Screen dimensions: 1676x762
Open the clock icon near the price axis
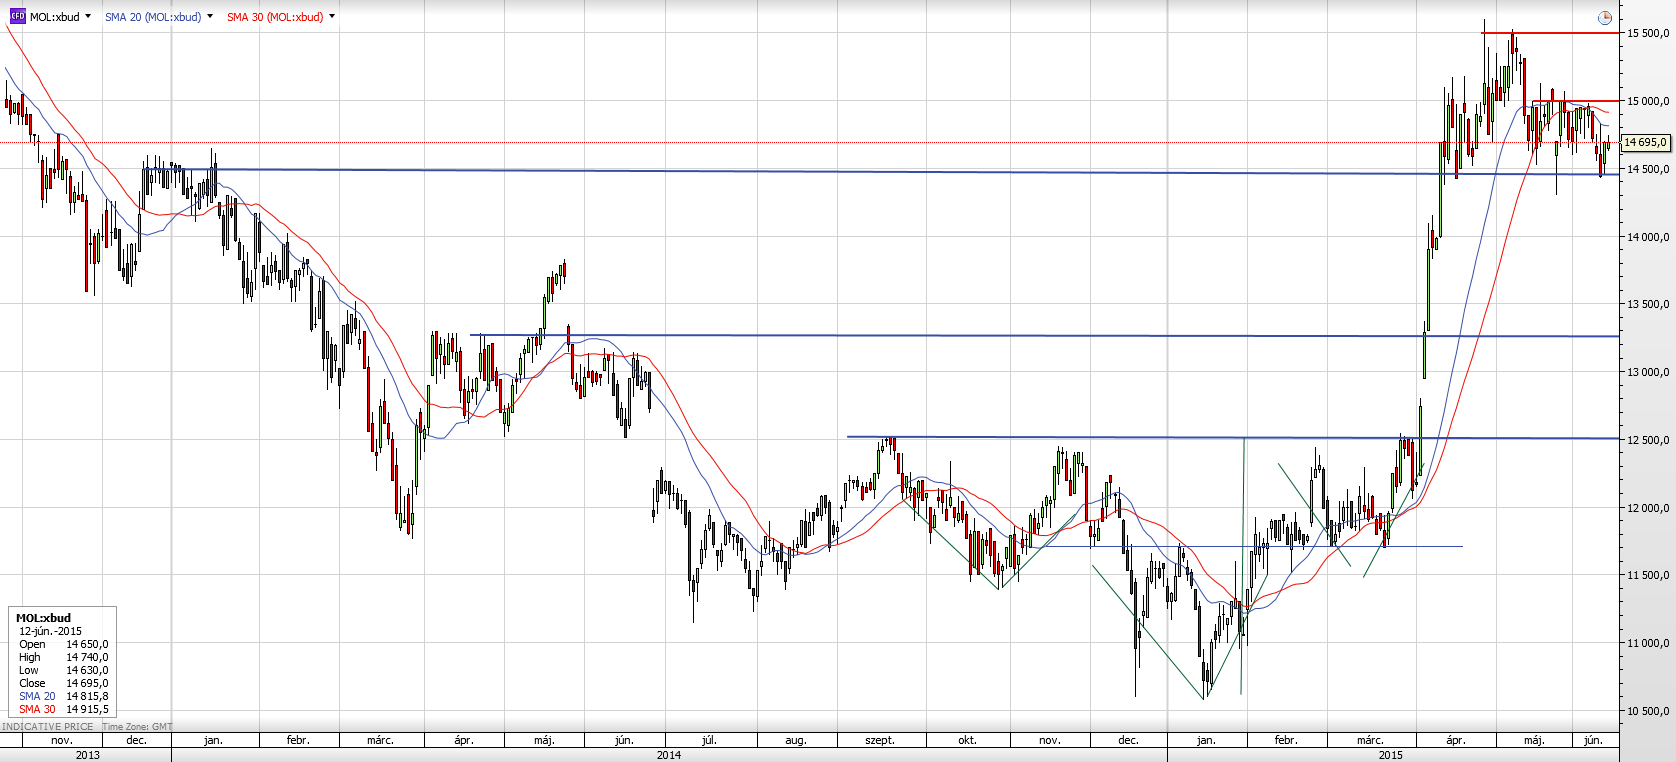pos(1605,18)
